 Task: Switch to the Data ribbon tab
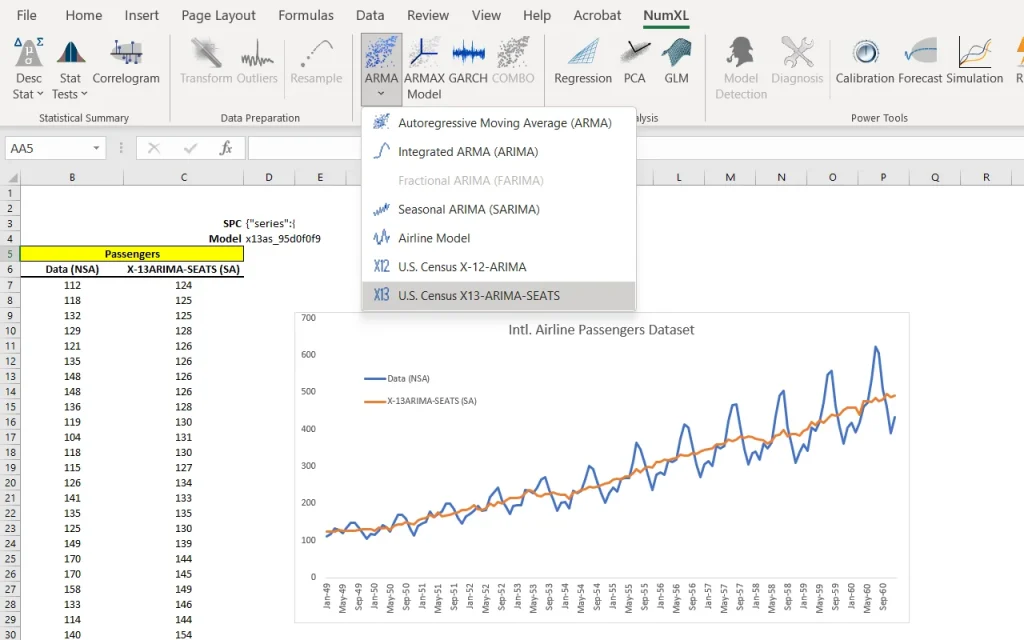coord(369,15)
